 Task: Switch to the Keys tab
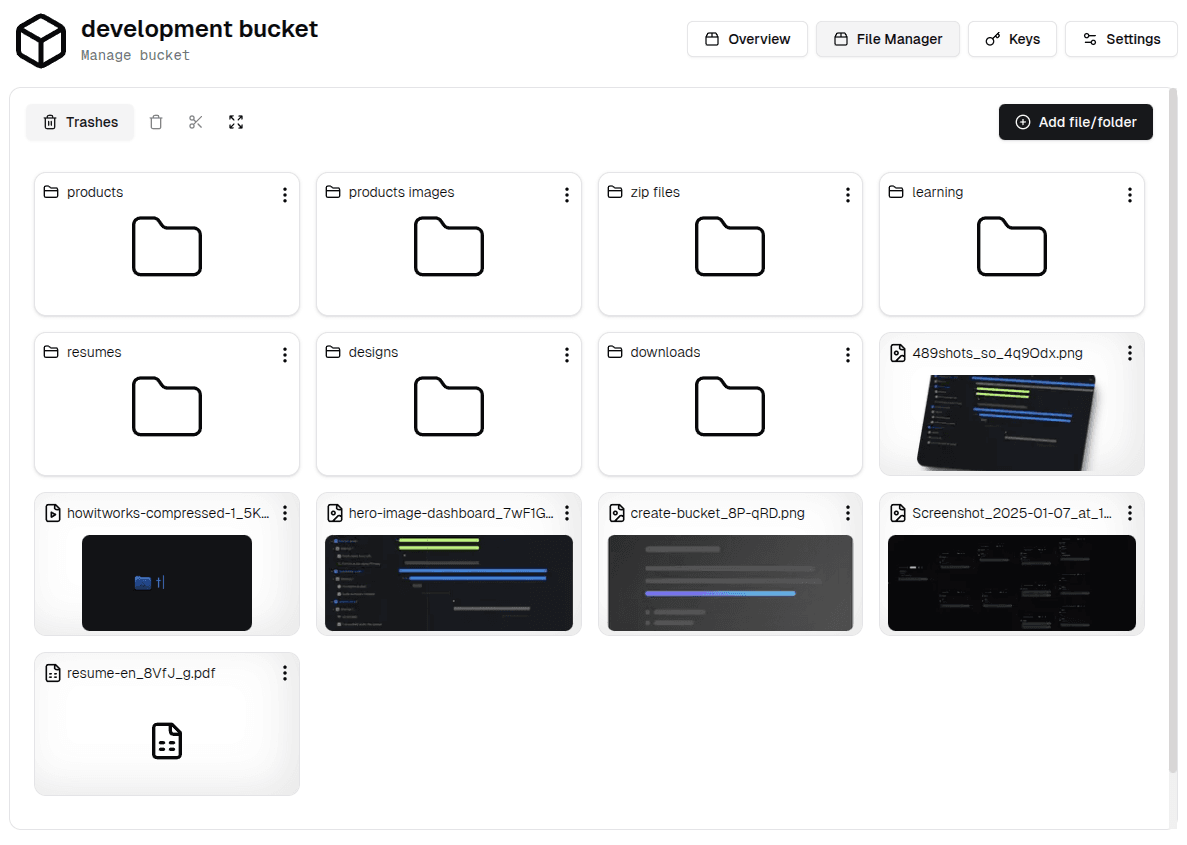coord(1012,39)
